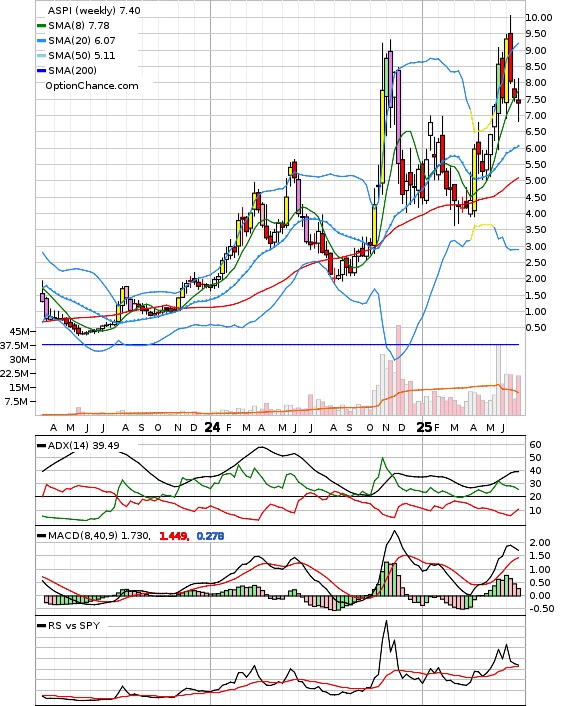This screenshot has width=566, height=706.
Task: Click the green SMA(8) legend swatch
Action: pyautogui.click(x=41, y=26)
